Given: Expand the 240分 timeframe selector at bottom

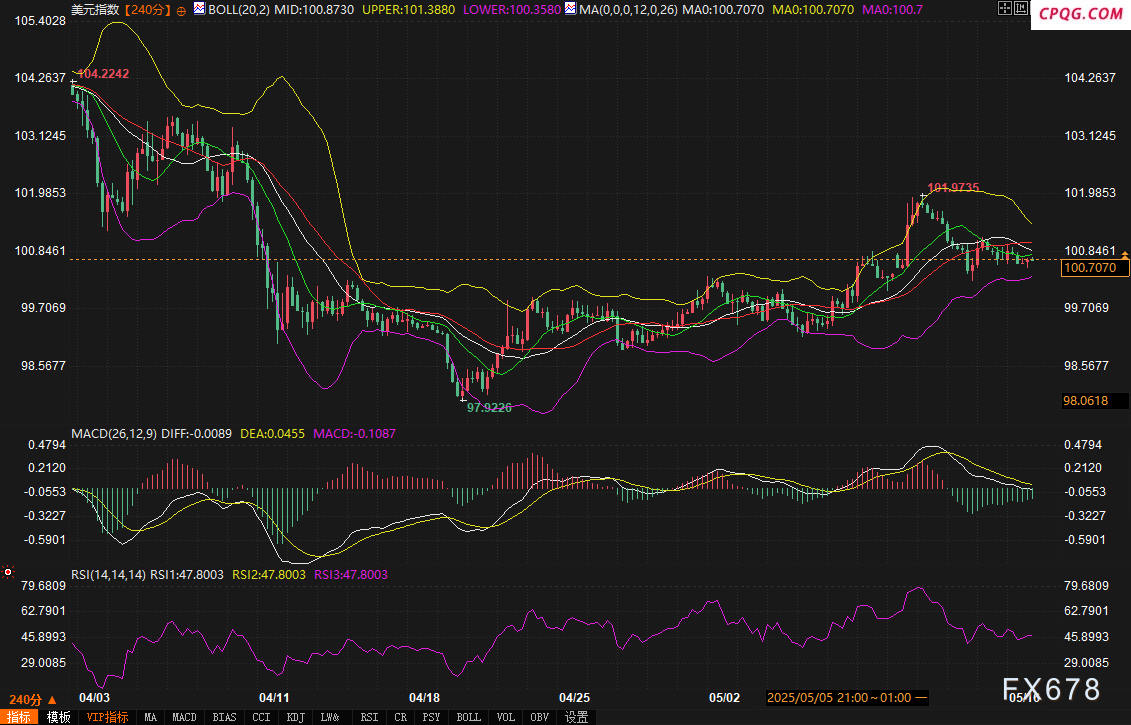Looking at the screenshot, I should (x=32, y=700).
